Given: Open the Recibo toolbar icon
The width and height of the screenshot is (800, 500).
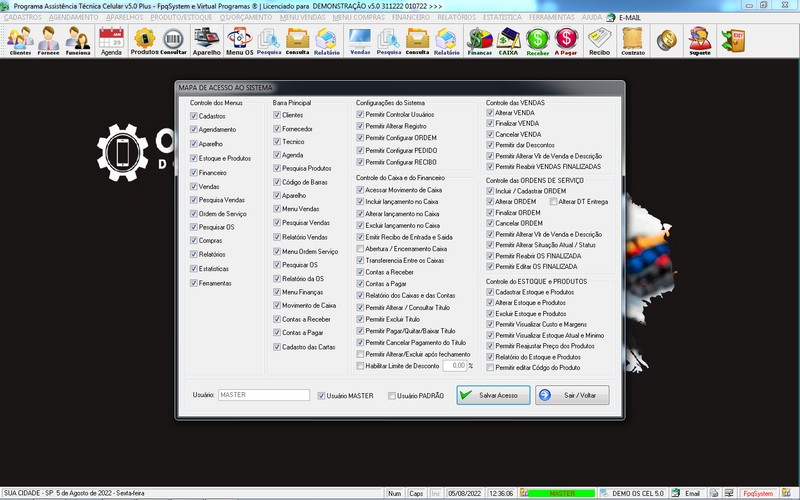Looking at the screenshot, I should click(x=599, y=40).
